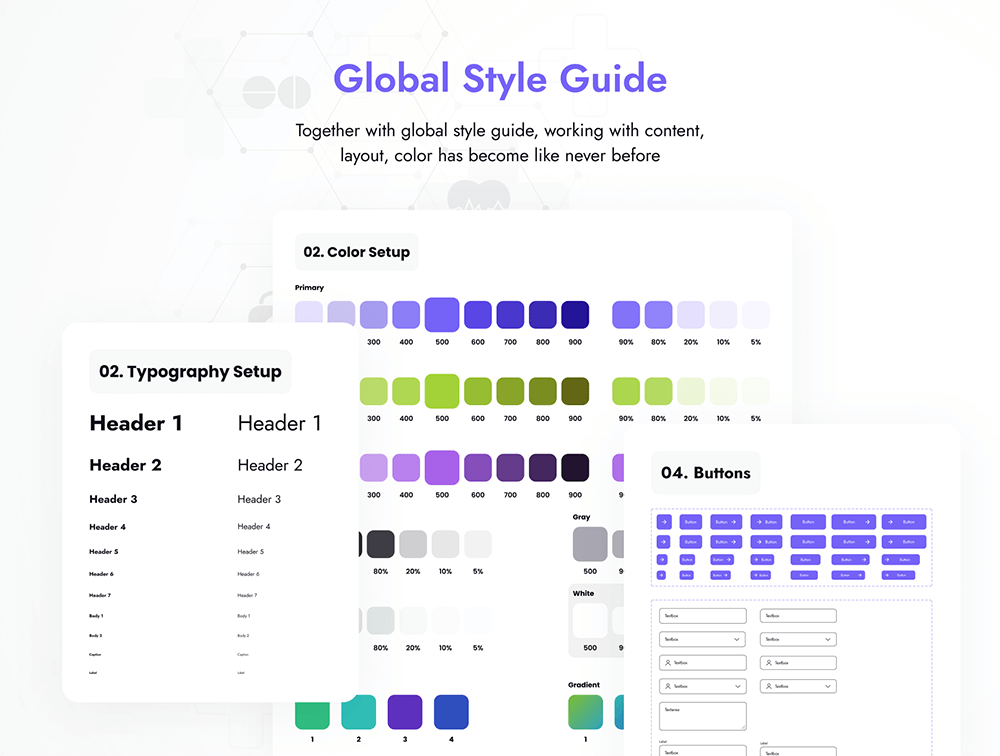This screenshot has width=1000, height=756.
Task: Select the 04. Buttons section header
Action: pos(707,473)
